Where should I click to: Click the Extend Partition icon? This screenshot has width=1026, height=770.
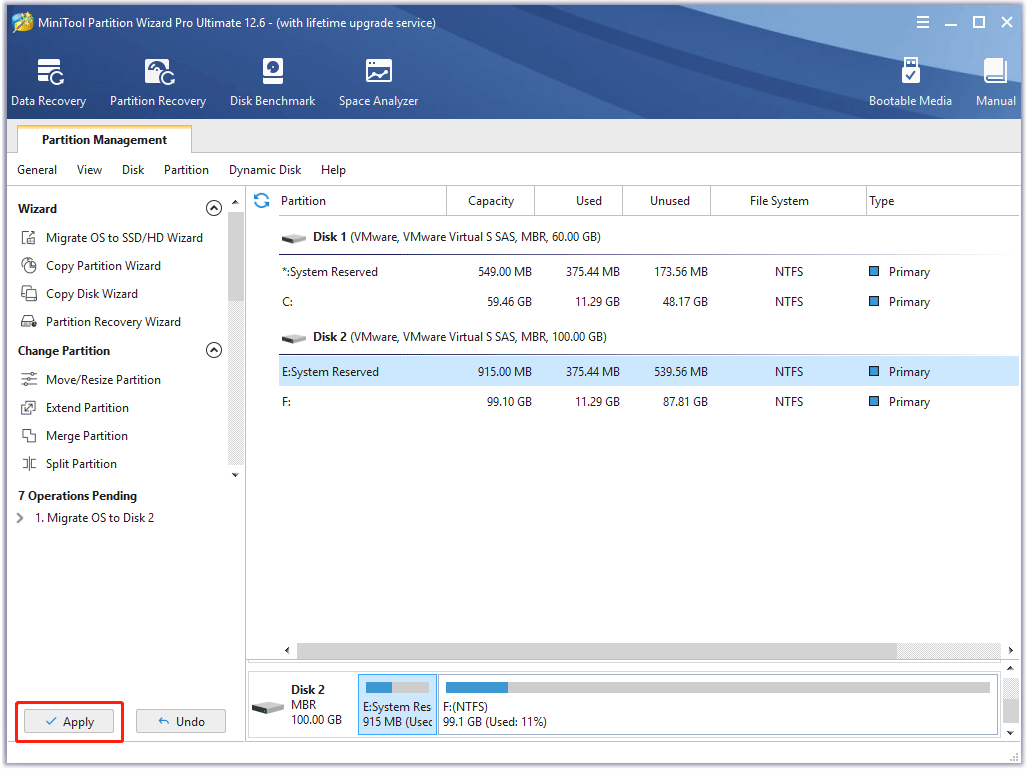point(29,408)
